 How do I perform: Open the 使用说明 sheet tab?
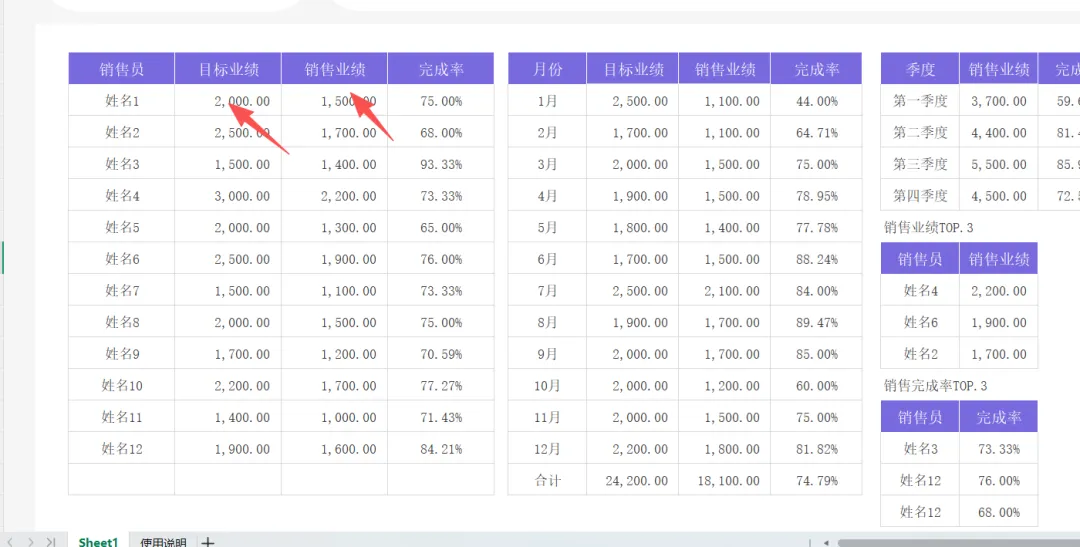point(163,541)
